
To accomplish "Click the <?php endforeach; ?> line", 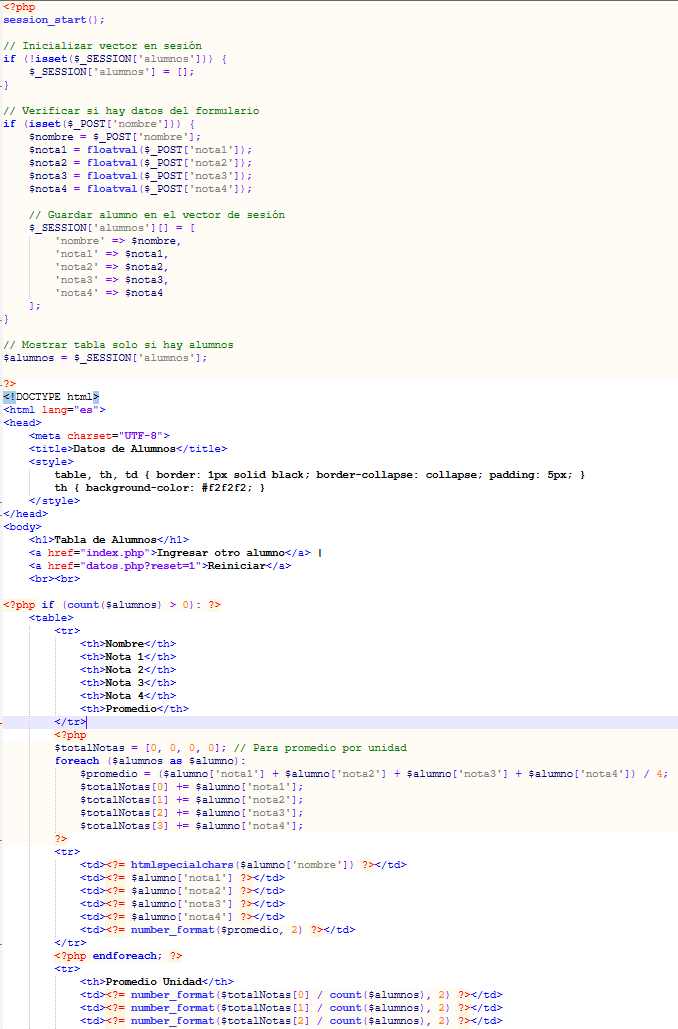I will 118,956.
